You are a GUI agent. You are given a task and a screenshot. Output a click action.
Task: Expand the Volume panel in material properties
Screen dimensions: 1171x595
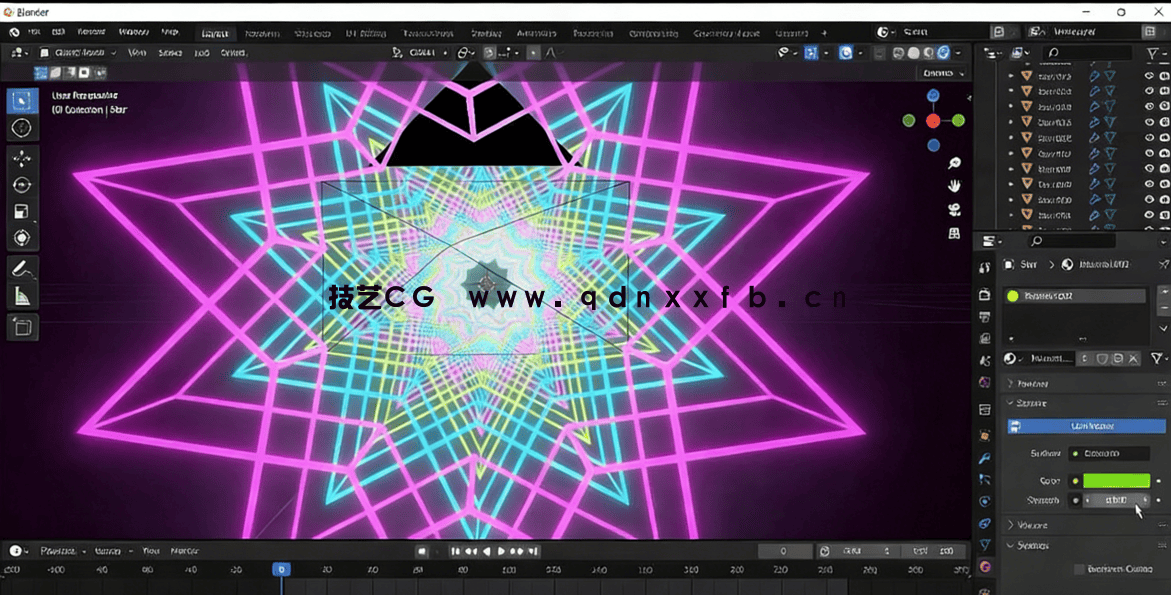click(x=1031, y=525)
